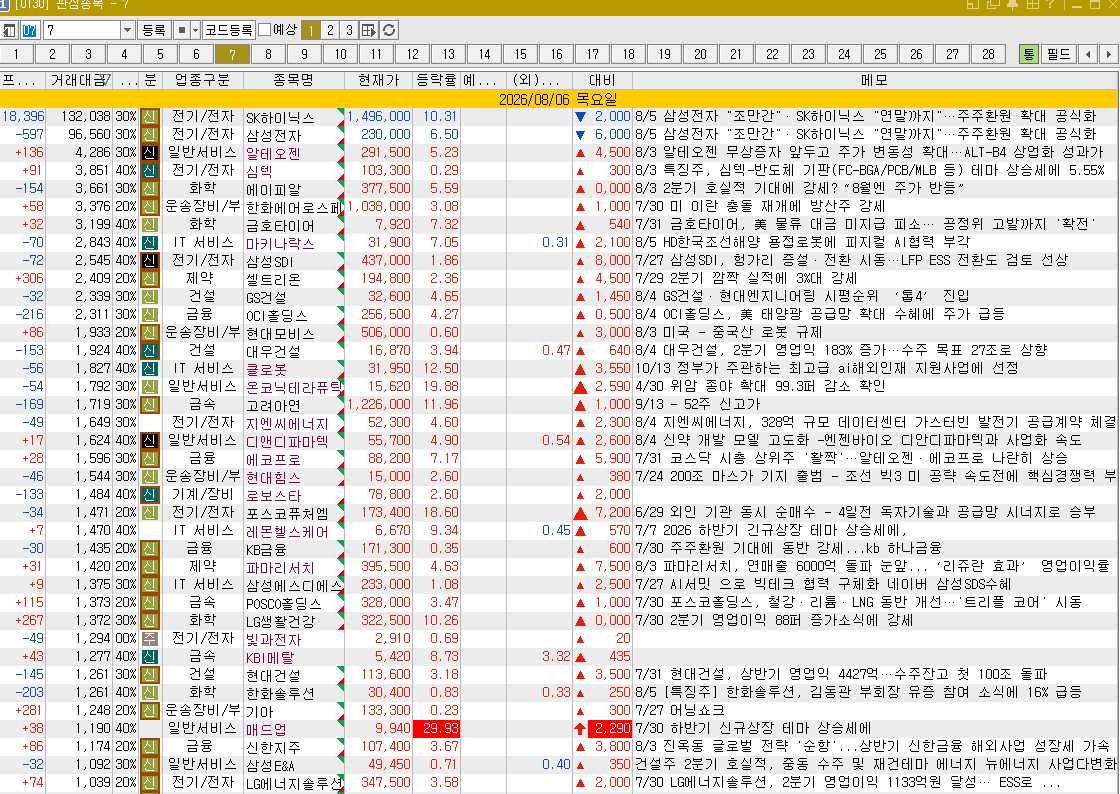Click the 신 badge in 고려아연 row
The width and height of the screenshot is (1120, 794).
point(149,404)
